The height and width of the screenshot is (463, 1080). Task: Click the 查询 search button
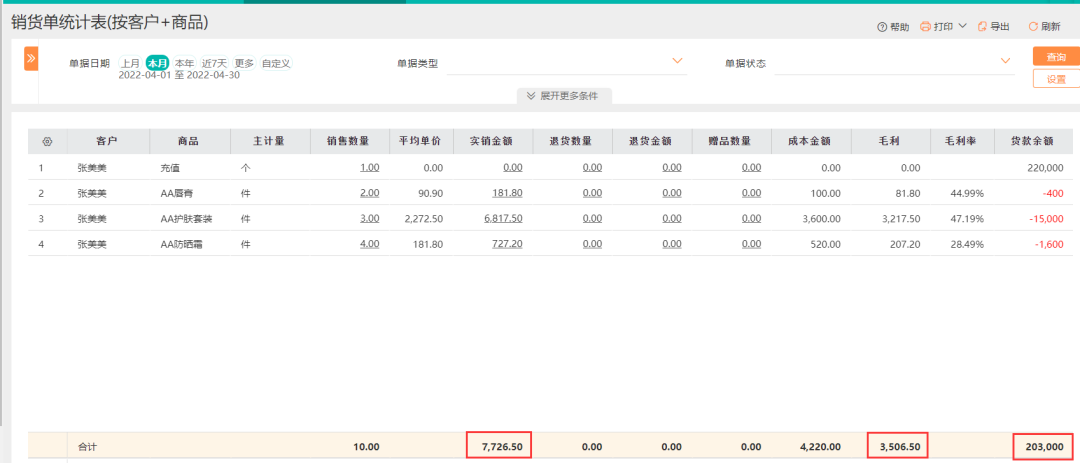tap(1056, 57)
